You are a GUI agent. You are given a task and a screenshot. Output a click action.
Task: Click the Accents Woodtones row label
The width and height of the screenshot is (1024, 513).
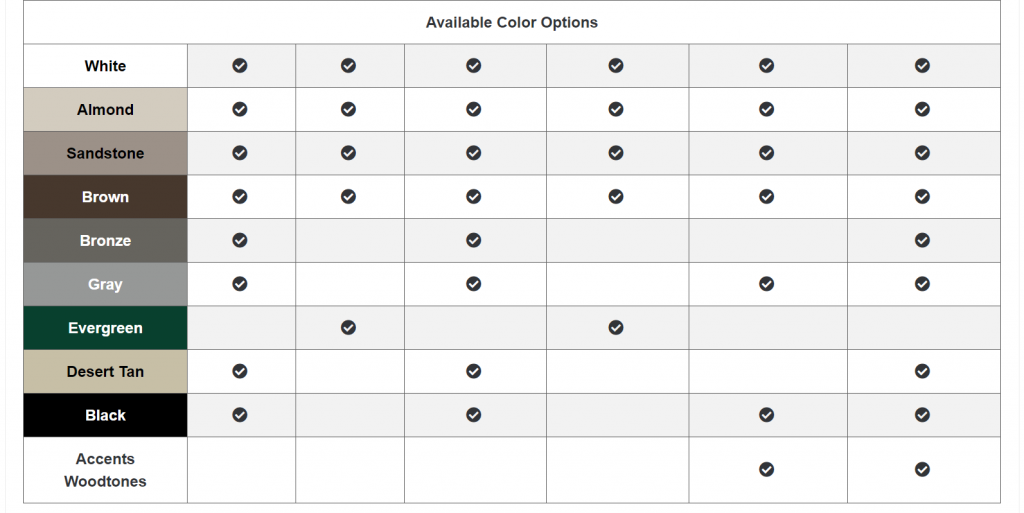(105, 470)
